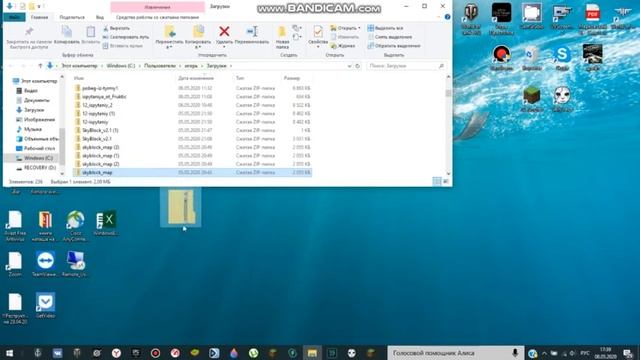Open the Zoom desktop shortcut
The height and width of the screenshot is (360, 640).
(15, 264)
